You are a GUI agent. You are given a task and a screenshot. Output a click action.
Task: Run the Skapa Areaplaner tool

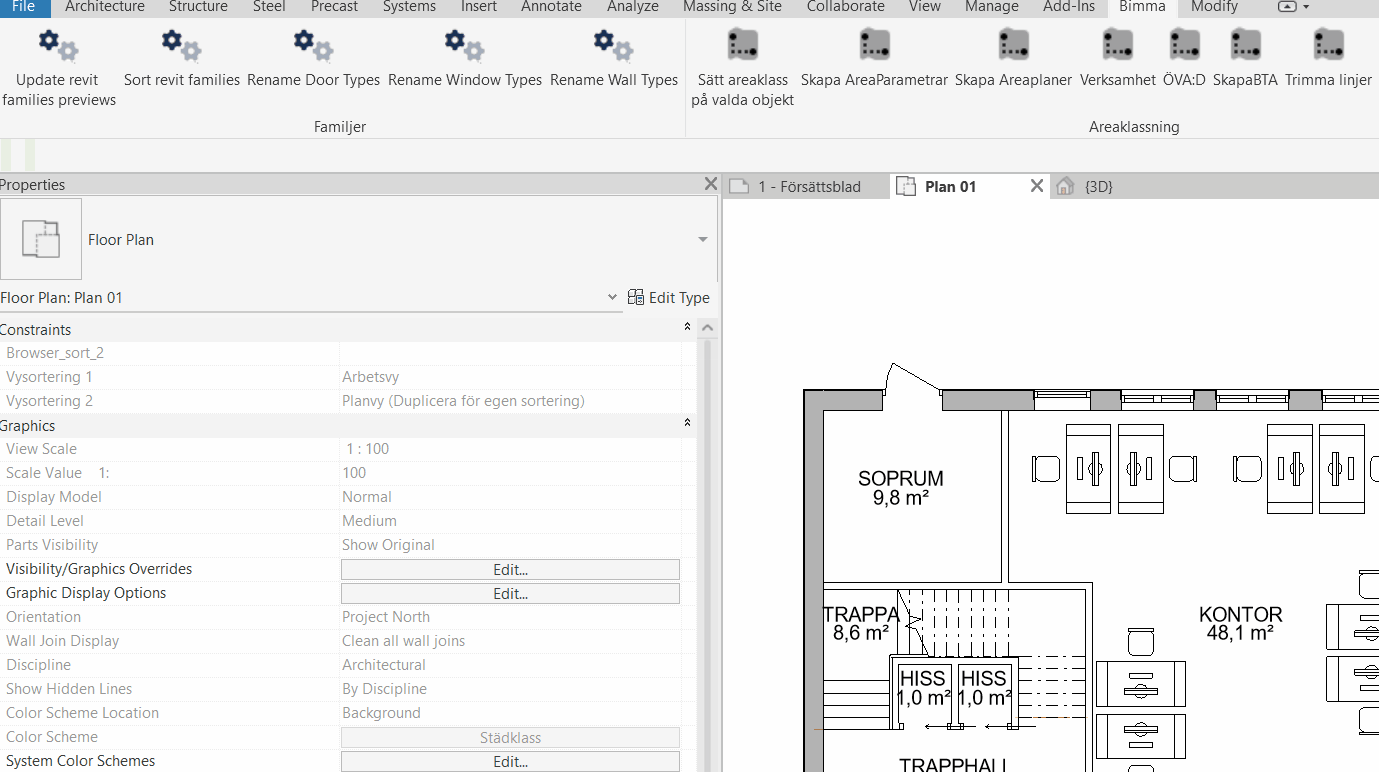tap(1013, 46)
